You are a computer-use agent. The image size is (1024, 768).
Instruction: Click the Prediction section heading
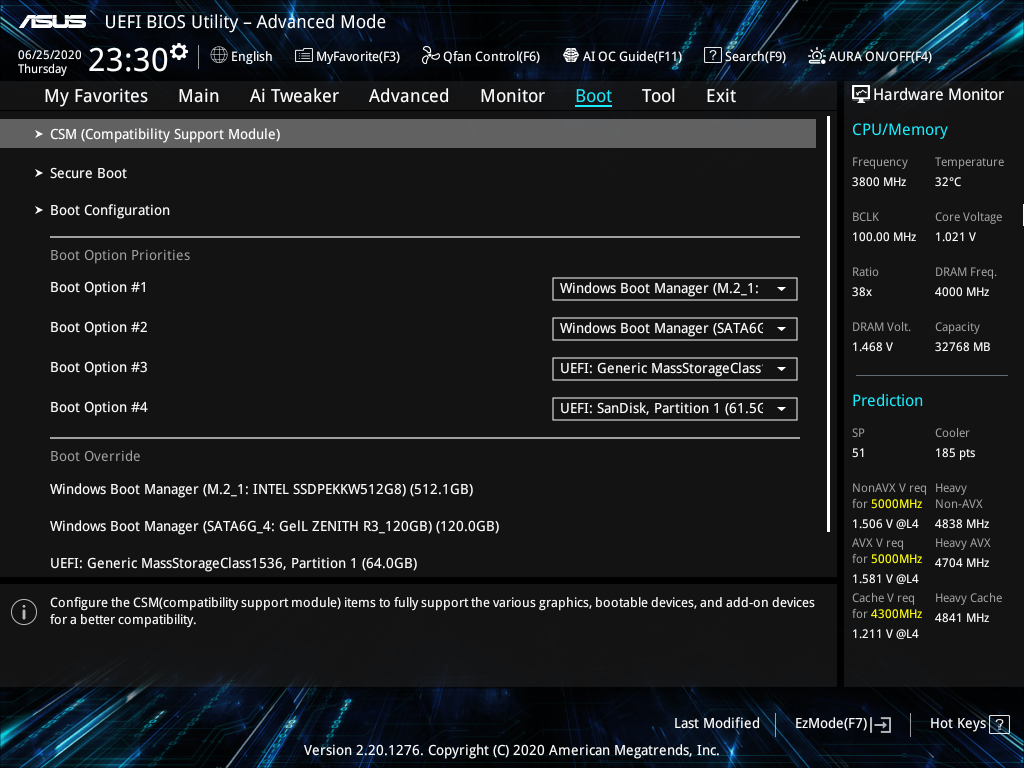point(888,400)
